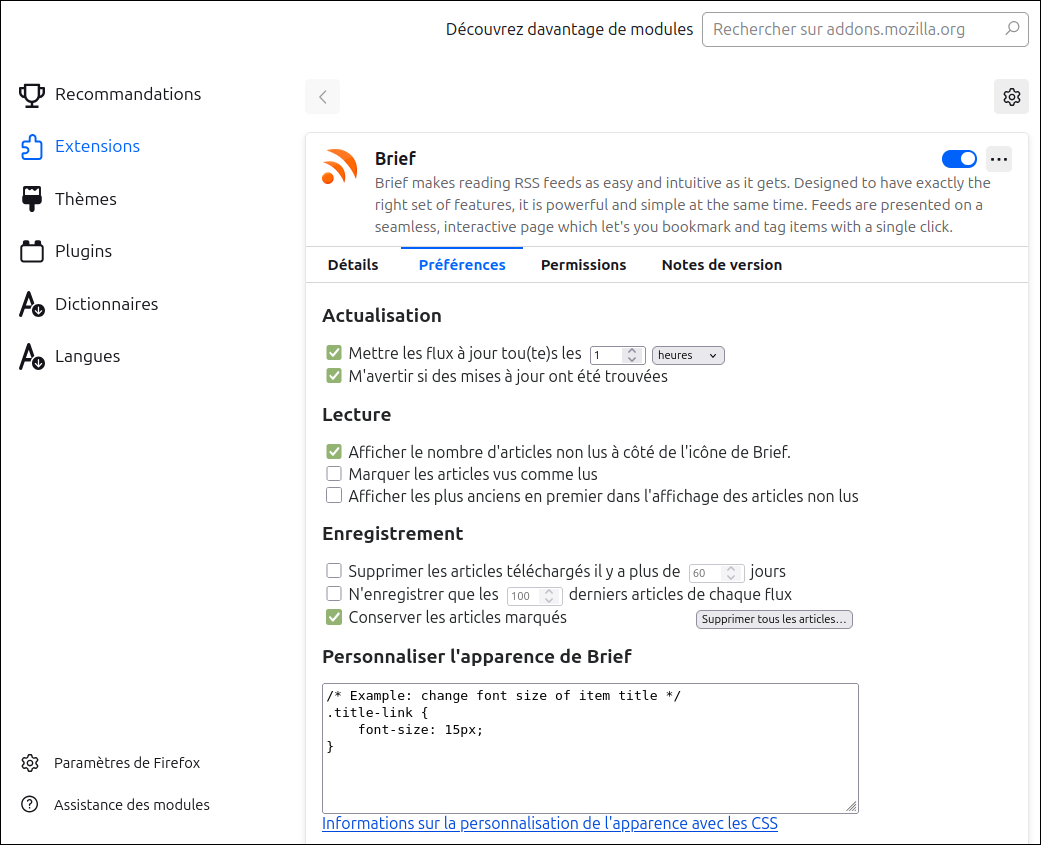Click 'Personnaliser l'apparence de Brief' heading
The image size is (1041, 845).
477,656
